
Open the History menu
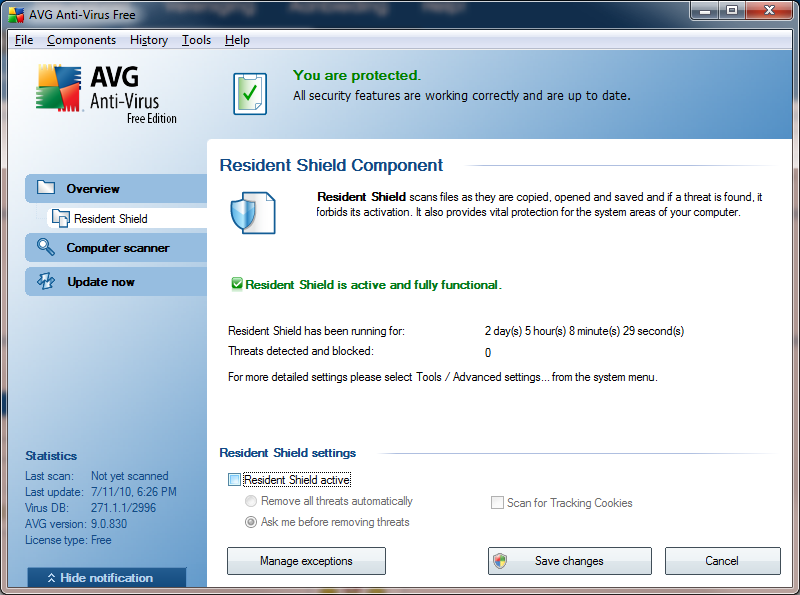(149, 40)
